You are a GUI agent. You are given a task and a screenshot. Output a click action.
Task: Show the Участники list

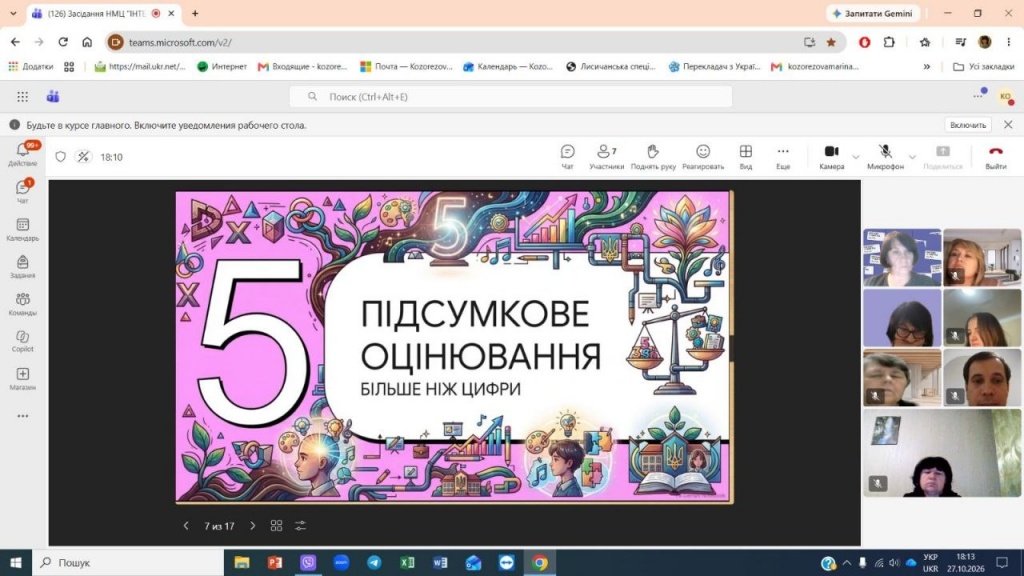pyautogui.click(x=606, y=157)
